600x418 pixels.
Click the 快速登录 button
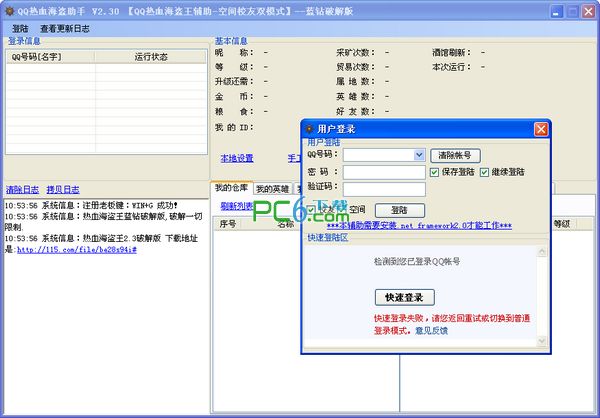[404, 297]
